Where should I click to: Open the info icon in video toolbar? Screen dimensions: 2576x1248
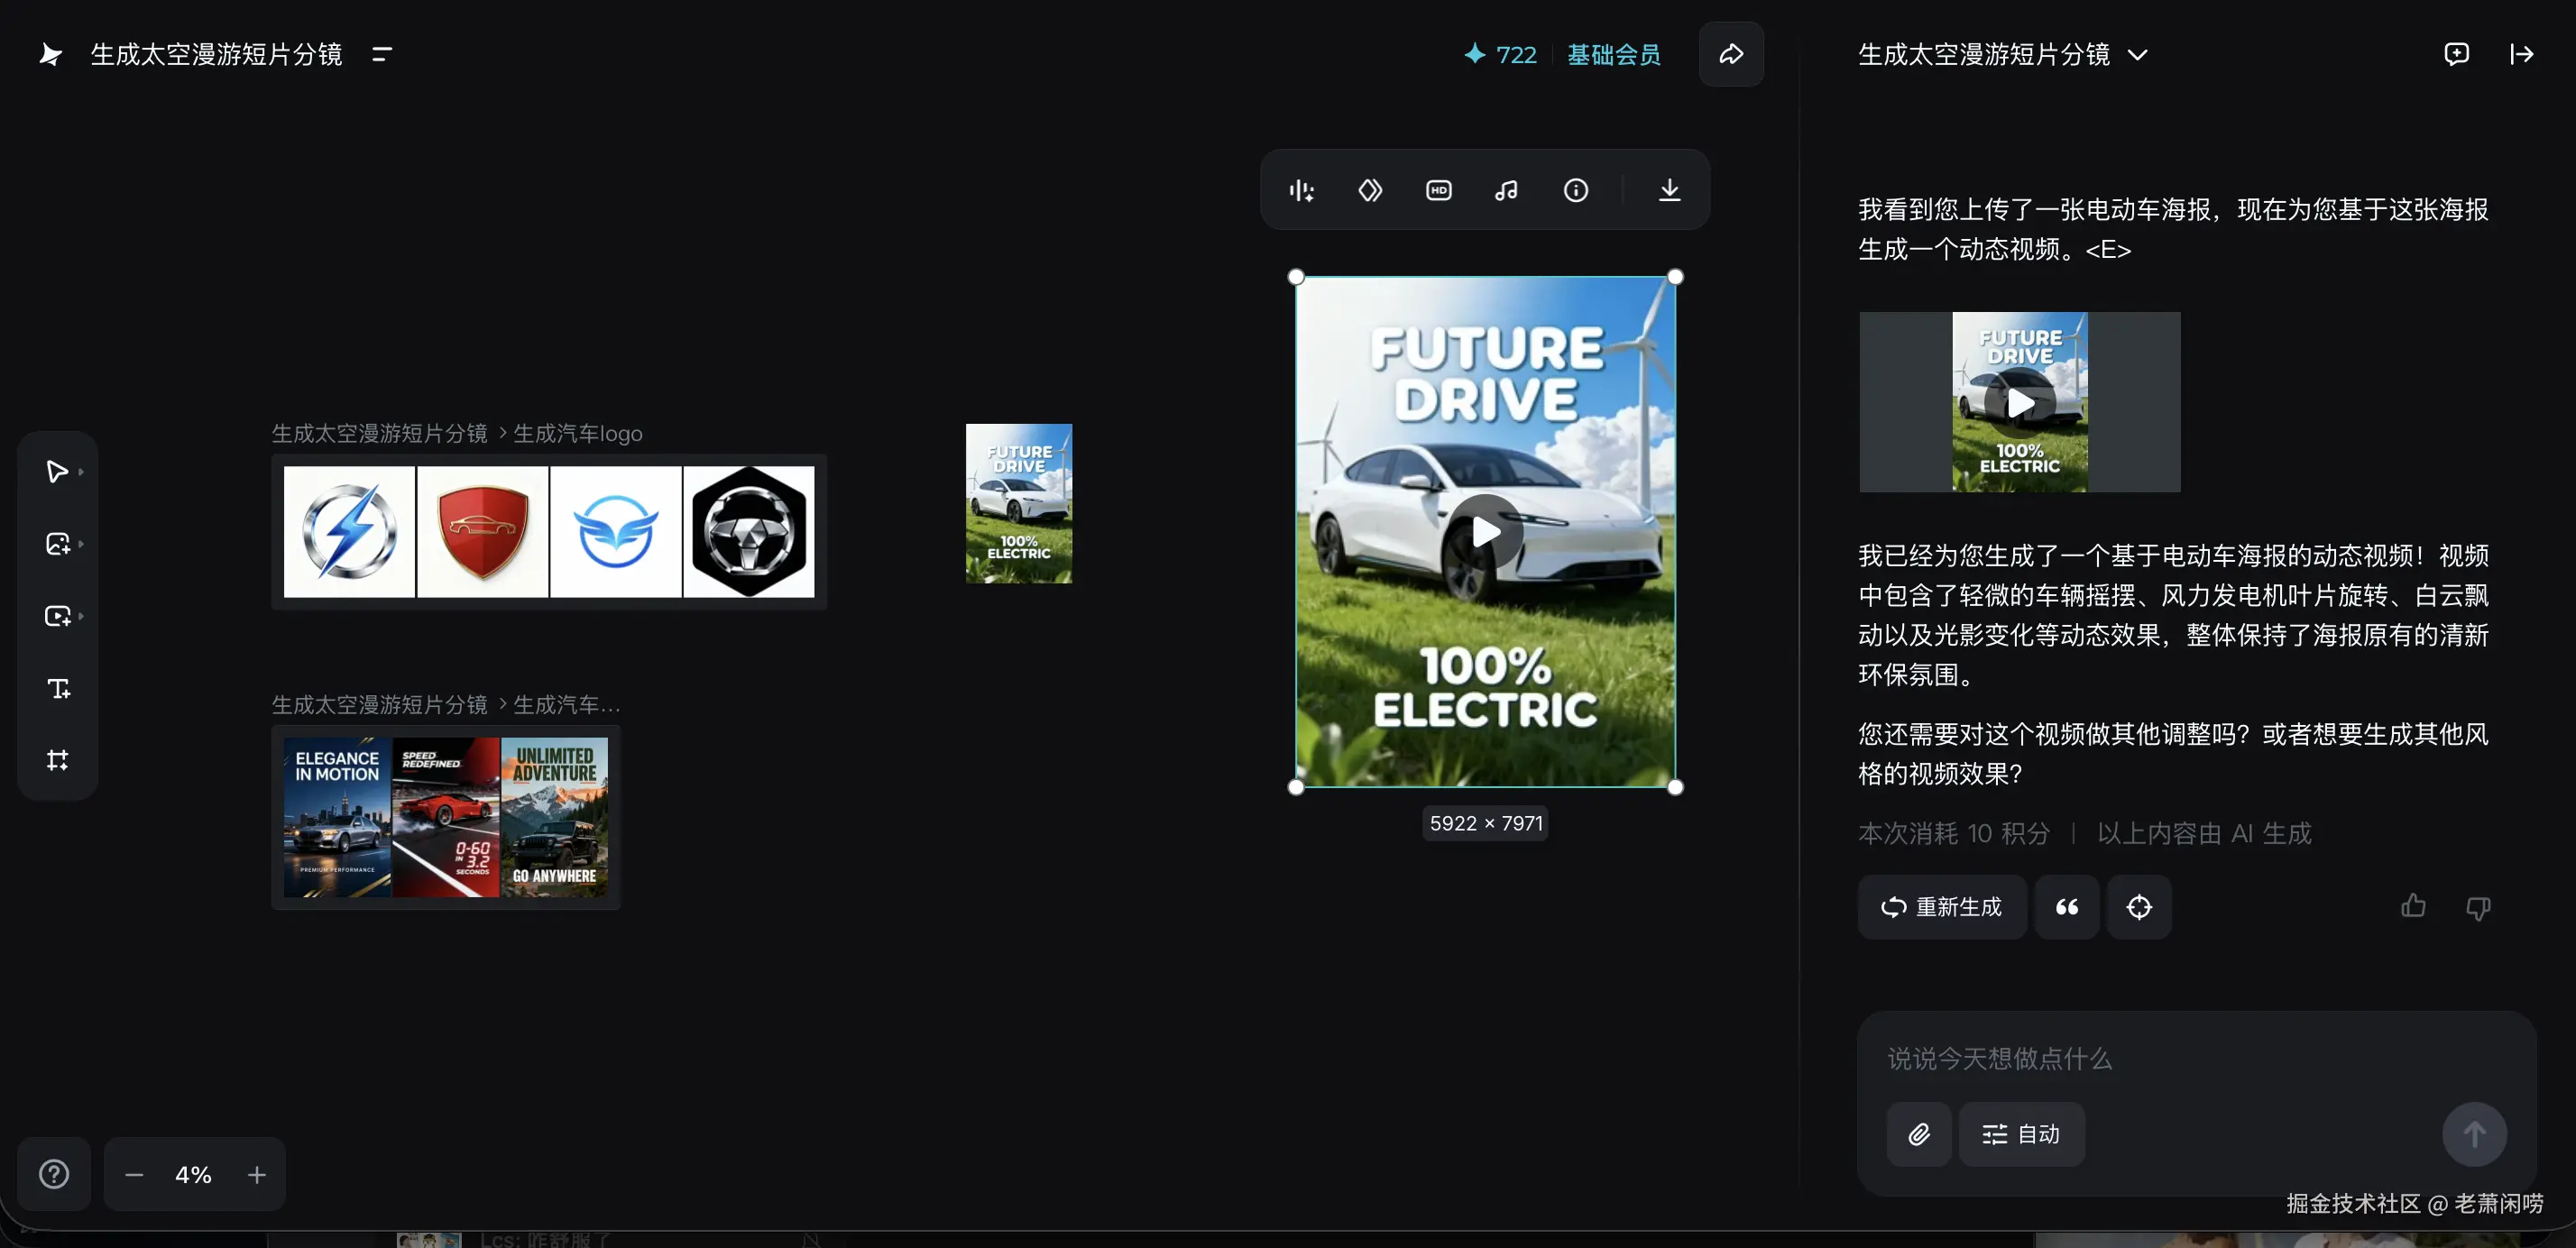tap(1575, 190)
